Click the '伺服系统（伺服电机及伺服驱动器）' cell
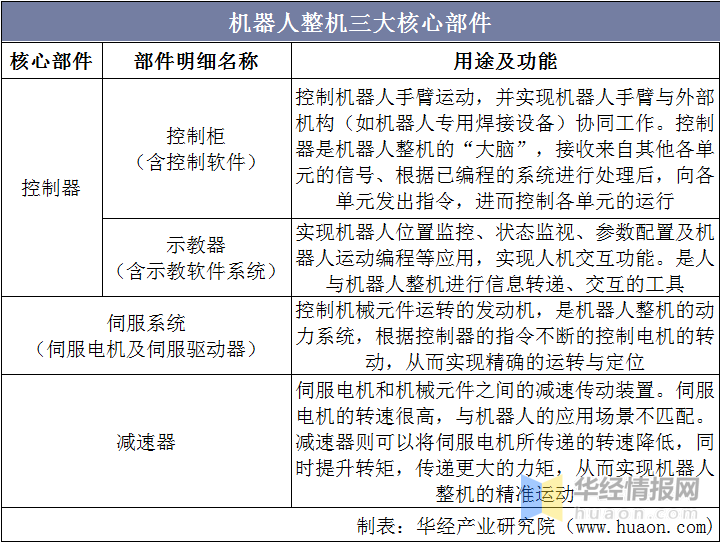The image size is (722, 542). coord(146,336)
